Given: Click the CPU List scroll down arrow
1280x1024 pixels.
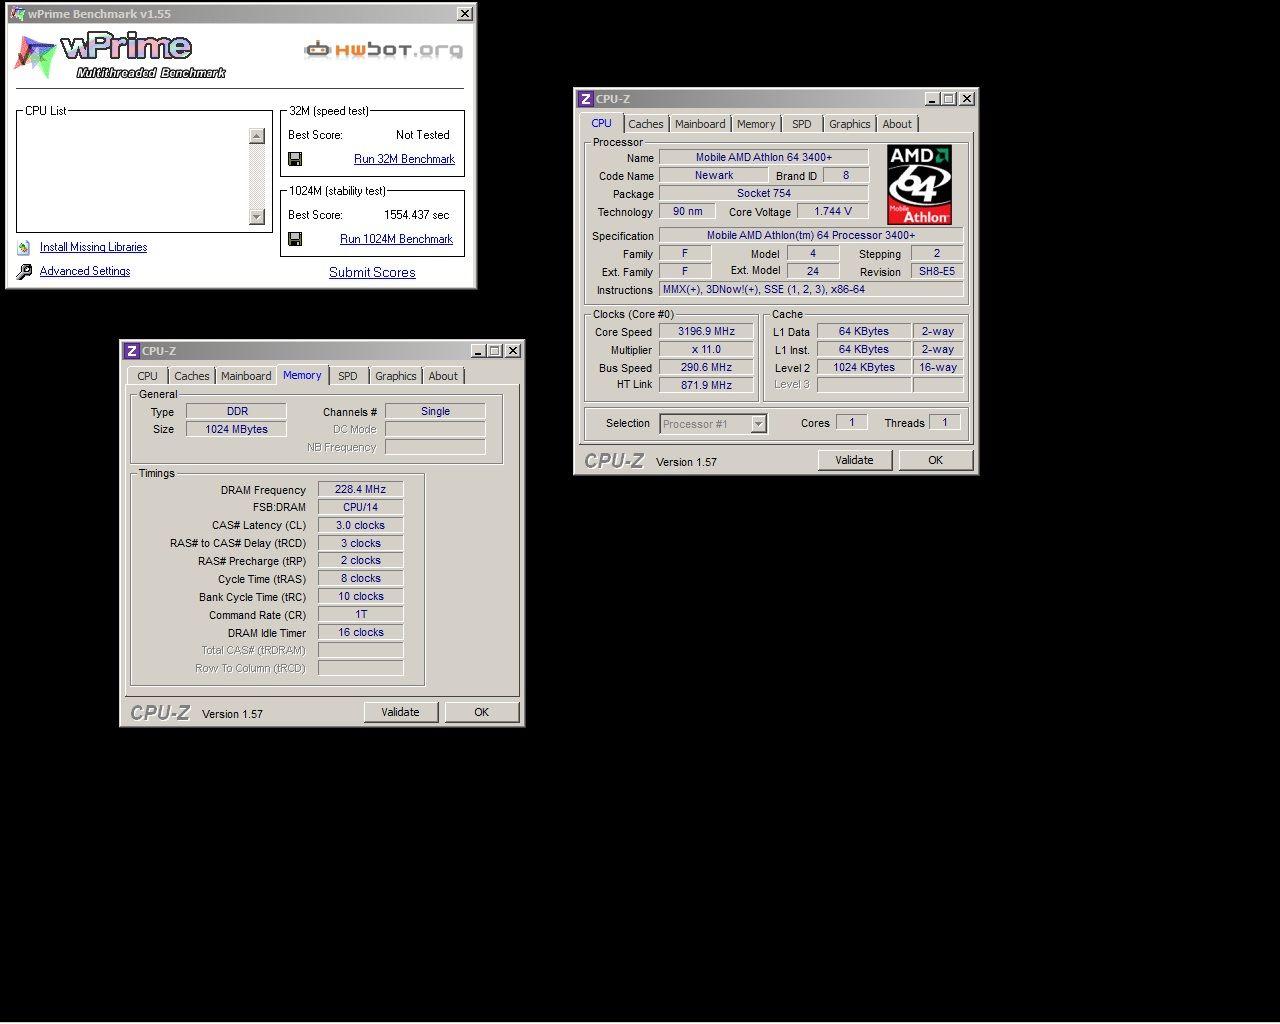Looking at the screenshot, I should tap(257, 217).
